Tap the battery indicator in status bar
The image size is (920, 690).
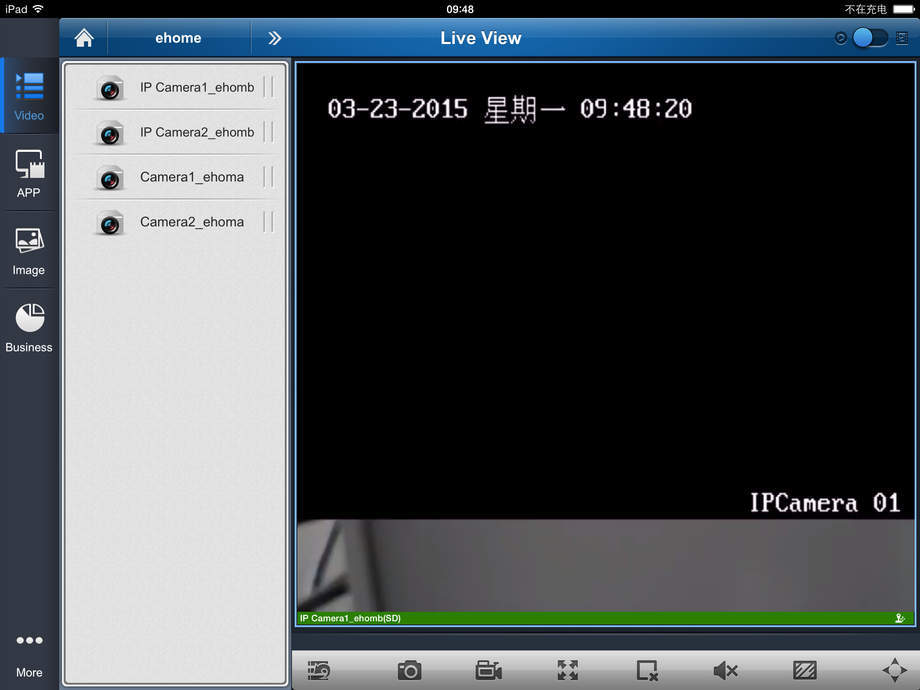pyautogui.click(x=904, y=9)
